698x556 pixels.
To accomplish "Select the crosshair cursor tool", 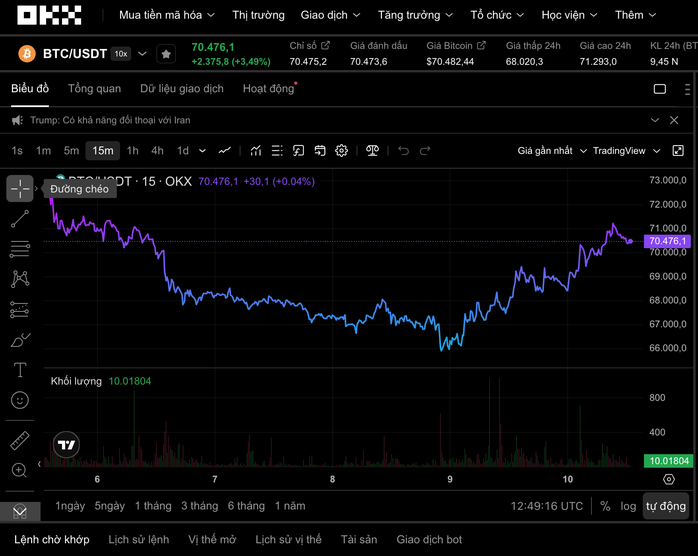I will click(20, 188).
